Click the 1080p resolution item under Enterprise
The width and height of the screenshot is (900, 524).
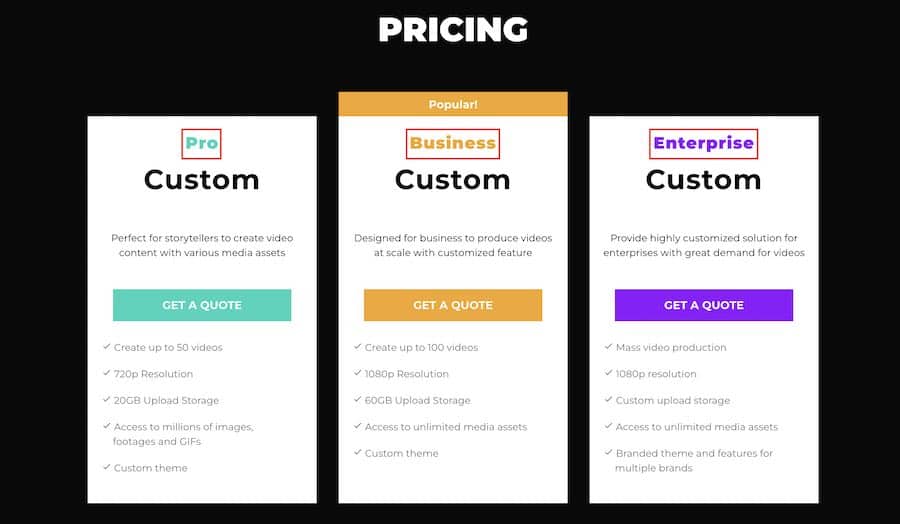[656, 374]
